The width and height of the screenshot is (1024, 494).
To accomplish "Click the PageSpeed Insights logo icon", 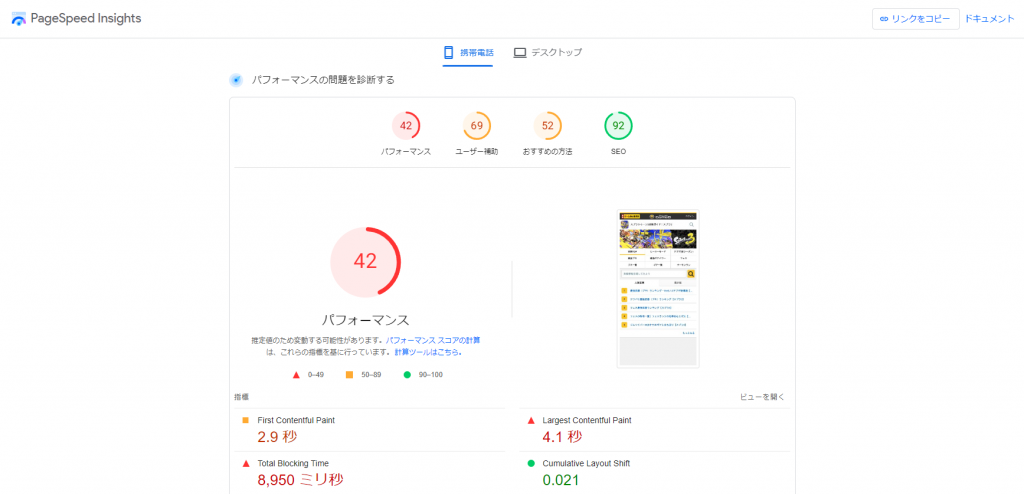I will click(19, 19).
